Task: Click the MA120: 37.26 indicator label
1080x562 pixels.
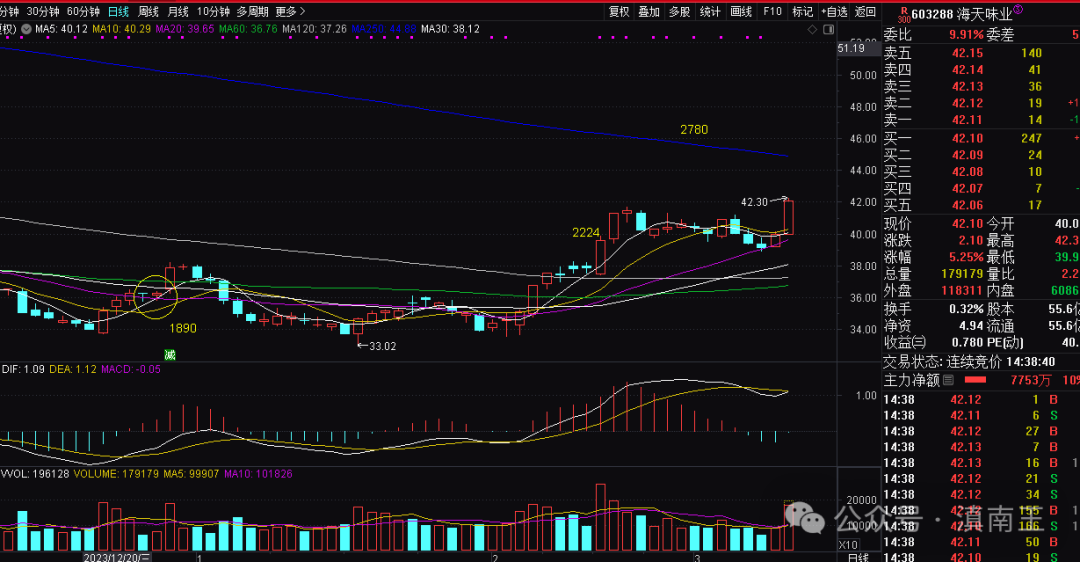Action: click(314, 29)
